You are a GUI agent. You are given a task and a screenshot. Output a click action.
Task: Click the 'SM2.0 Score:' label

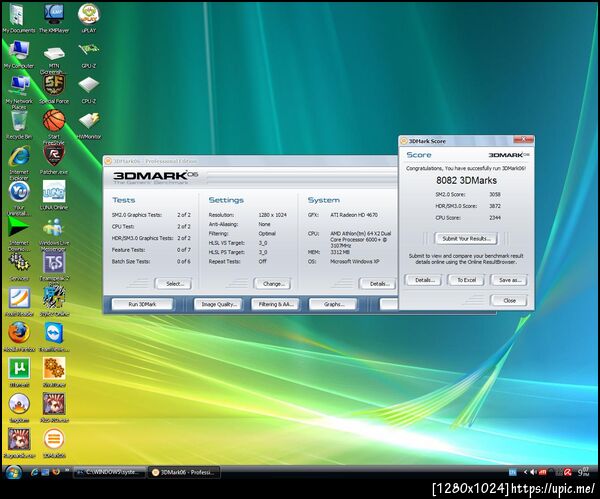click(450, 194)
